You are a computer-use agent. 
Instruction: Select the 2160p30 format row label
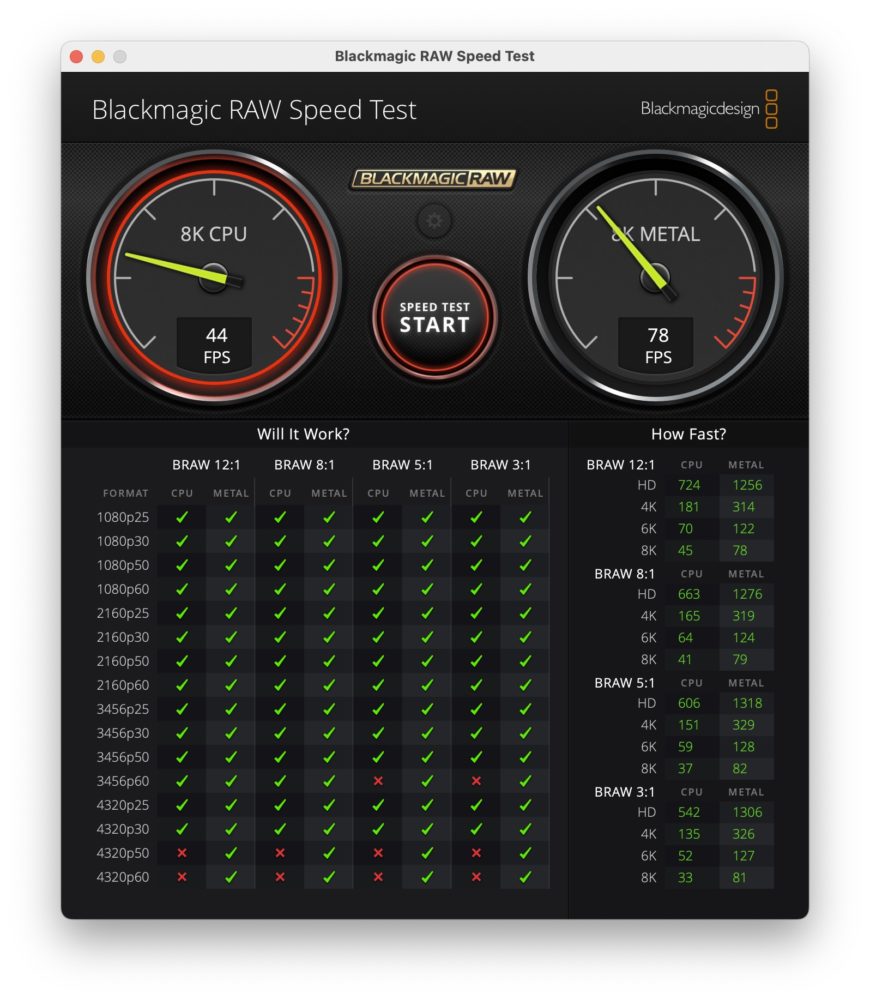[122, 637]
